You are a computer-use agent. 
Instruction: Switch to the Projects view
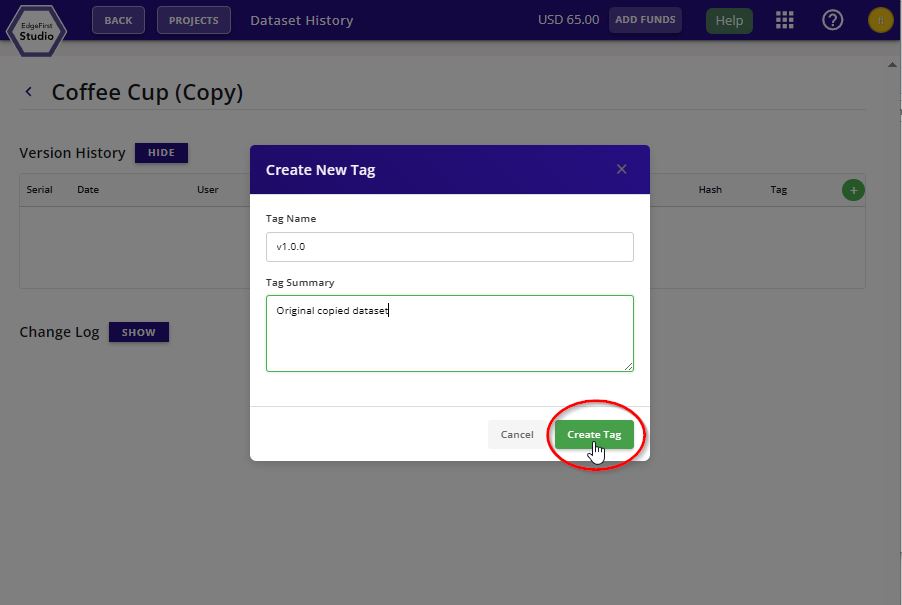click(x=193, y=19)
